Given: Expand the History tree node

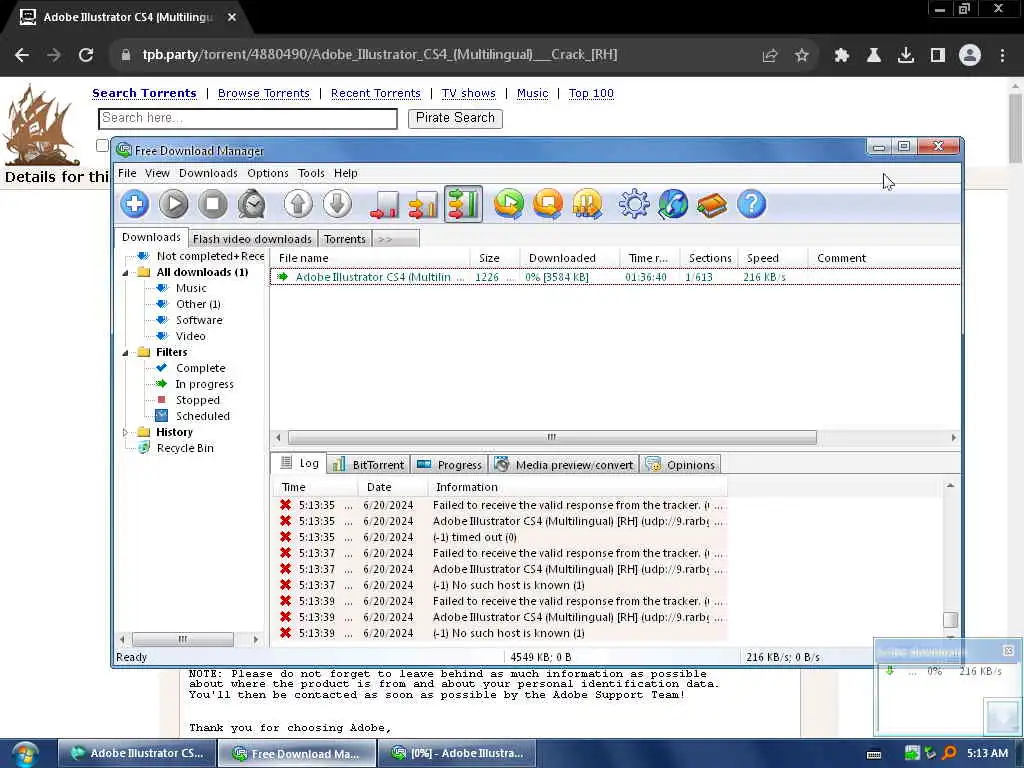Looking at the screenshot, I should tap(125, 432).
